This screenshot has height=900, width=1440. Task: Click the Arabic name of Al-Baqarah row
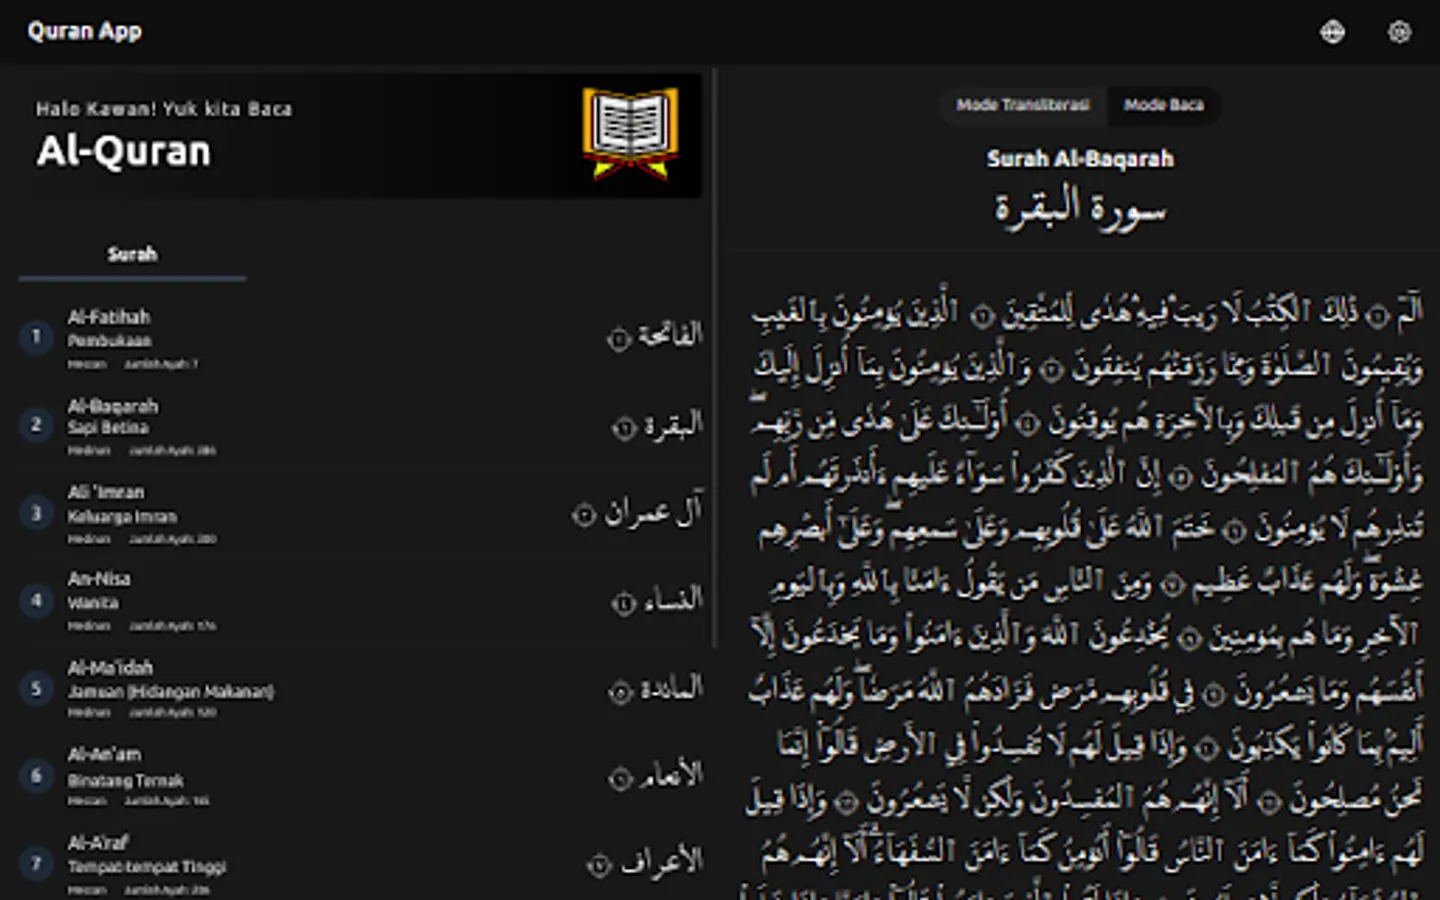(x=658, y=425)
